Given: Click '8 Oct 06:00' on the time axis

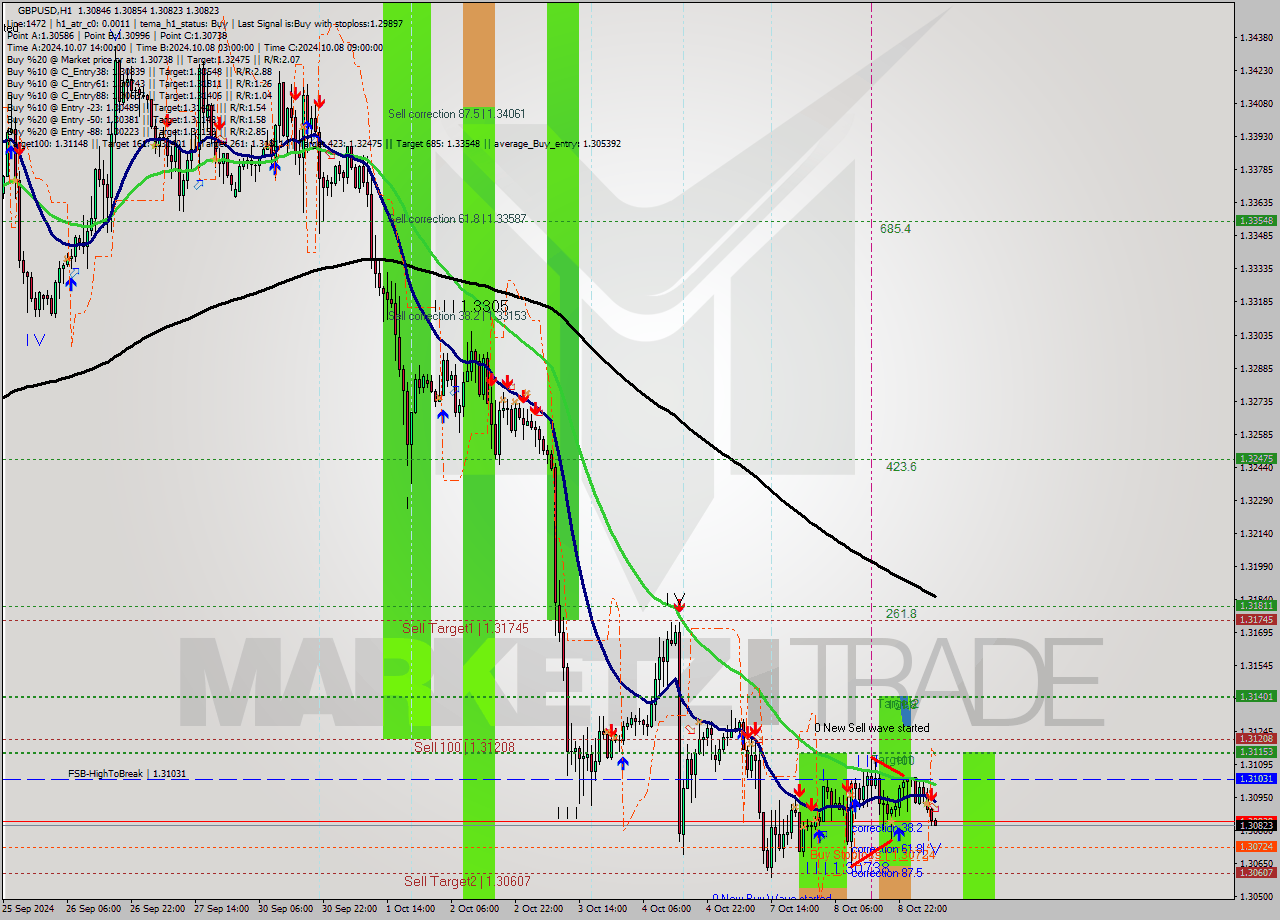Looking at the screenshot, I should [859, 909].
